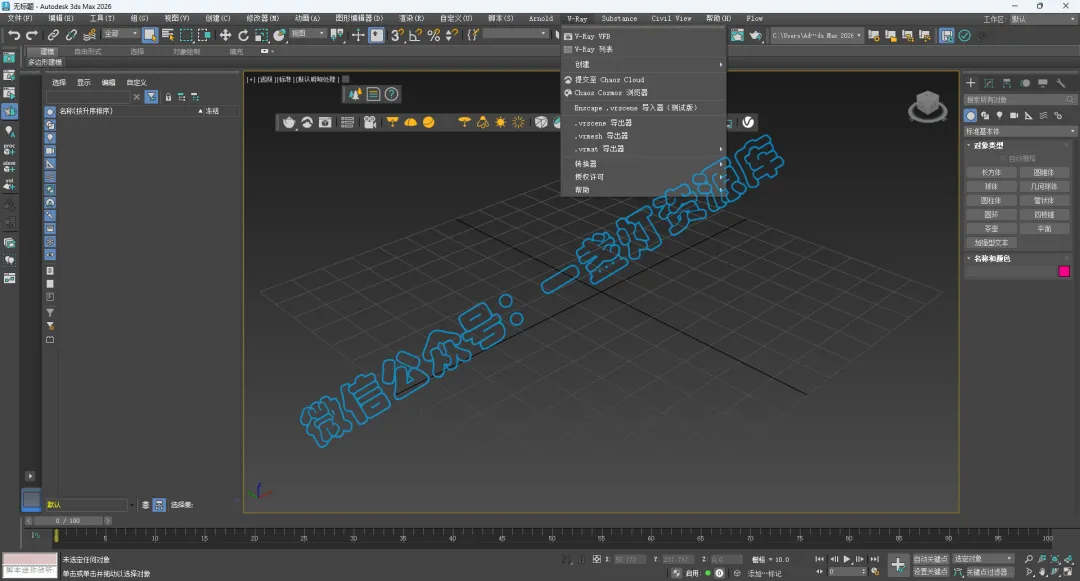Image resolution: width=1080 pixels, height=581 pixels.
Task: Select the Space Warps category icon
Action: (x=1043, y=116)
